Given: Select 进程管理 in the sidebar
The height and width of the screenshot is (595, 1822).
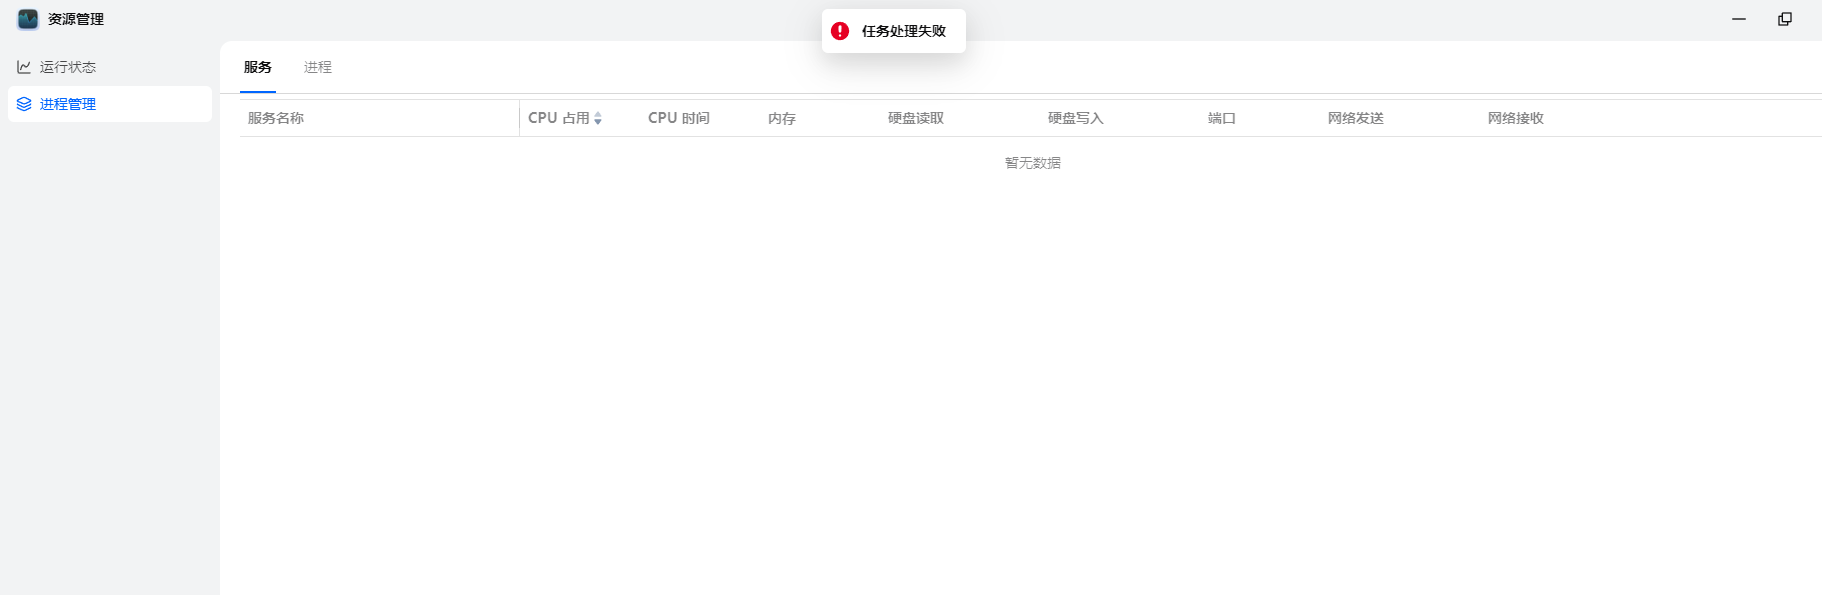Looking at the screenshot, I should coord(110,104).
